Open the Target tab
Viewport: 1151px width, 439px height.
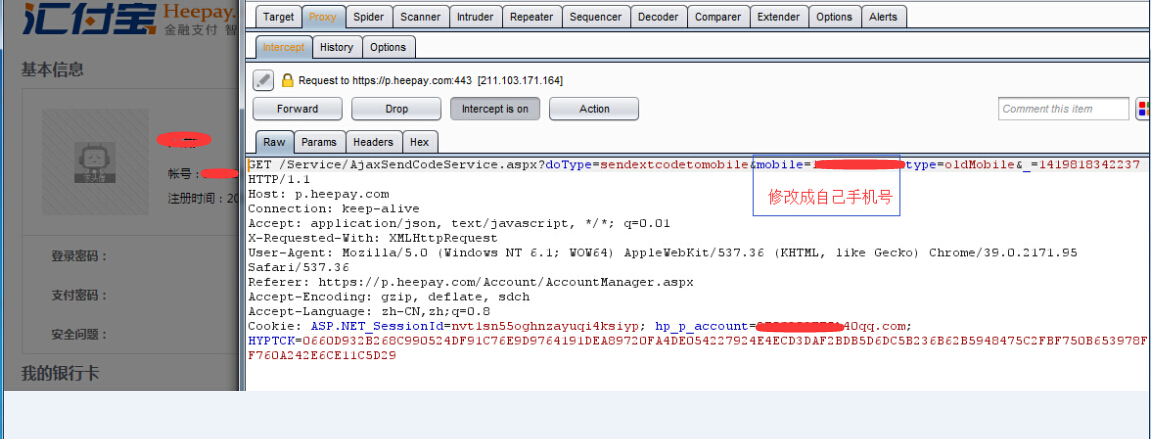[278, 17]
